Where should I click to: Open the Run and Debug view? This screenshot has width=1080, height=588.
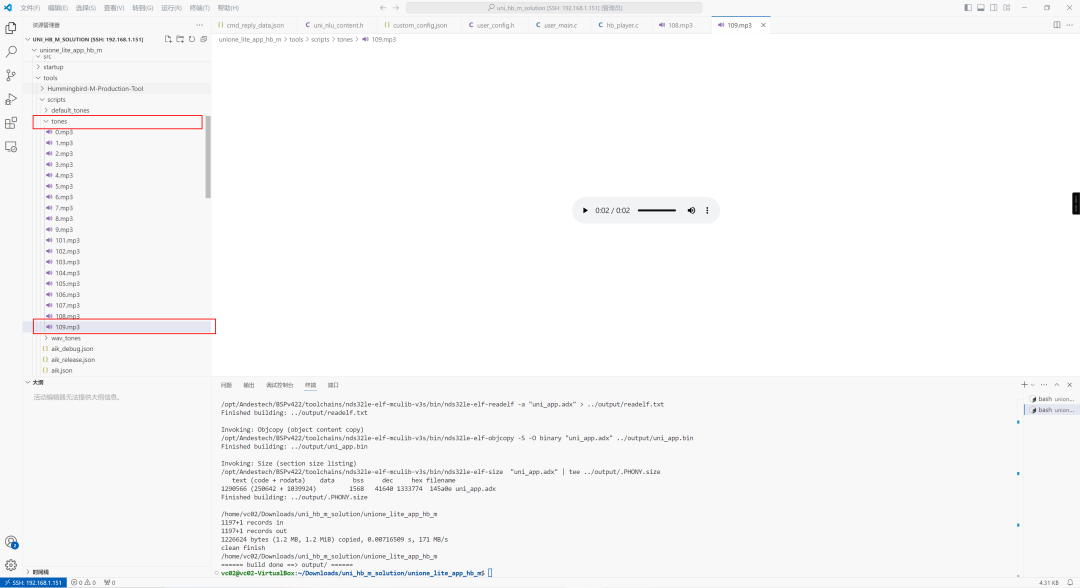[11, 99]
